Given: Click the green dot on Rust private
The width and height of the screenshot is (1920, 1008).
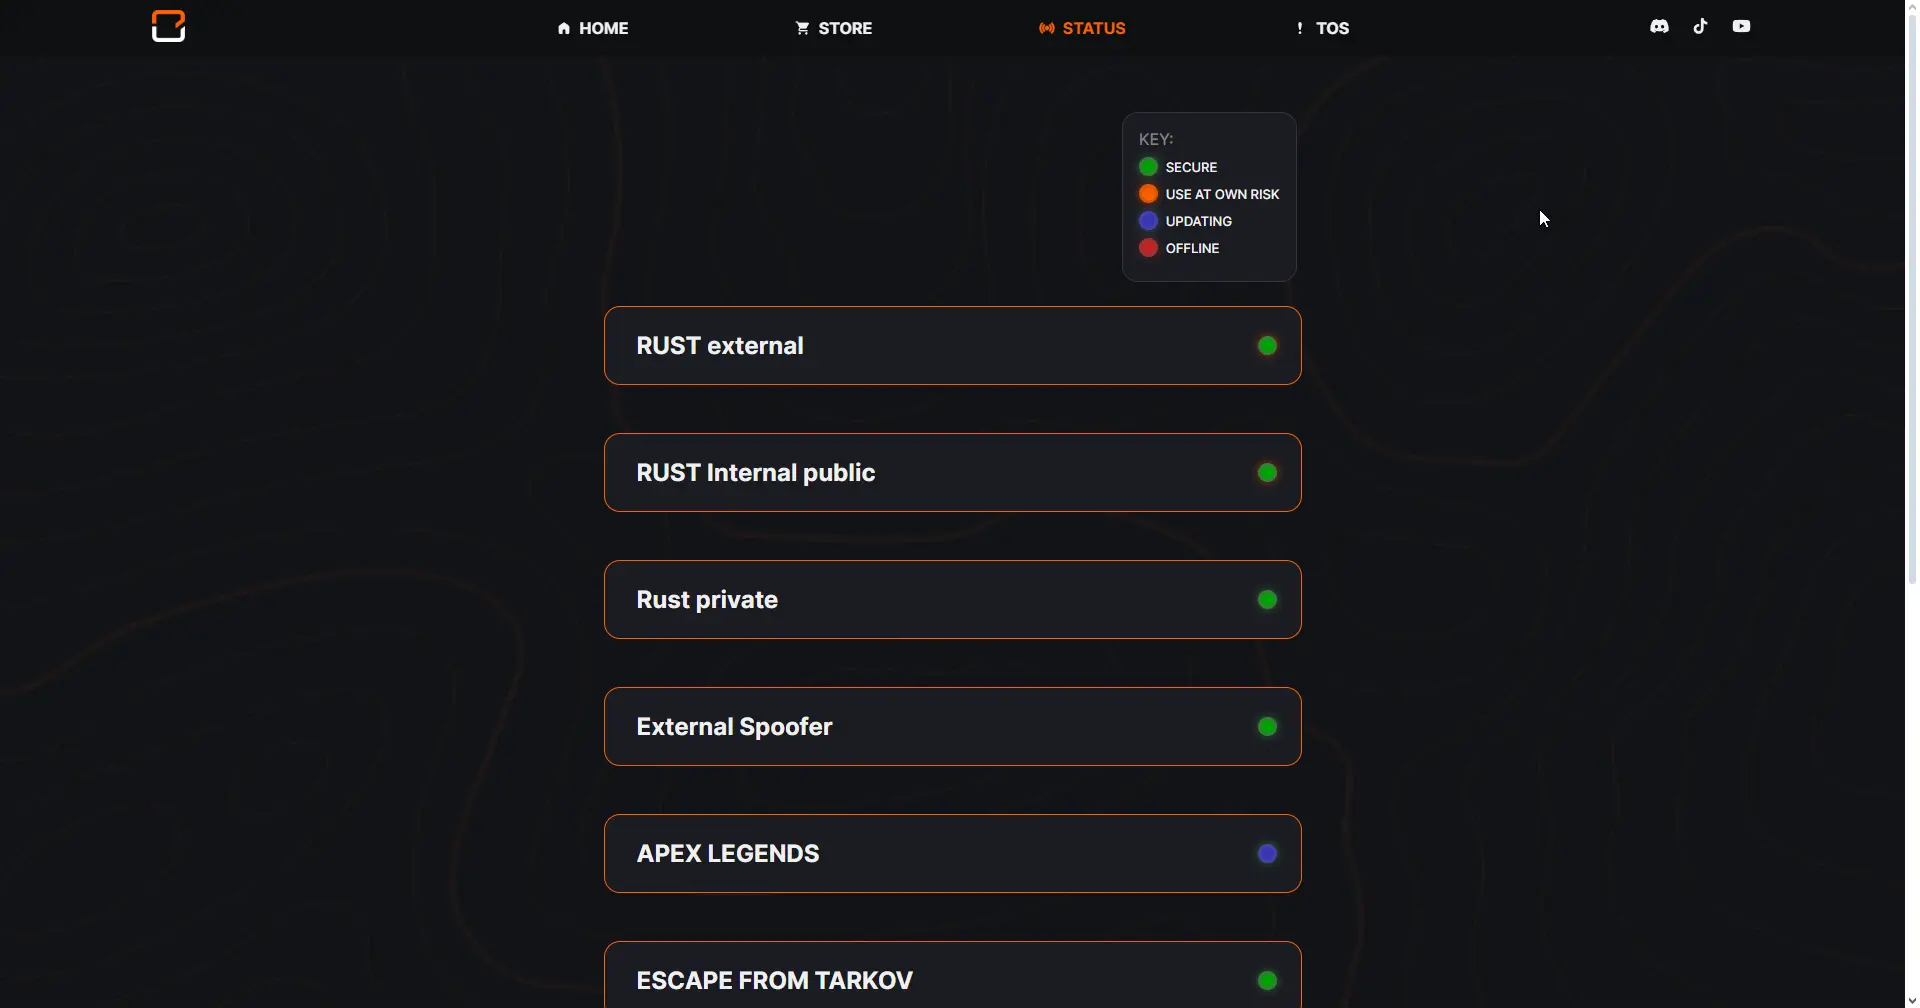Looking at the screenshot, I should click(x=1268, y=600).
